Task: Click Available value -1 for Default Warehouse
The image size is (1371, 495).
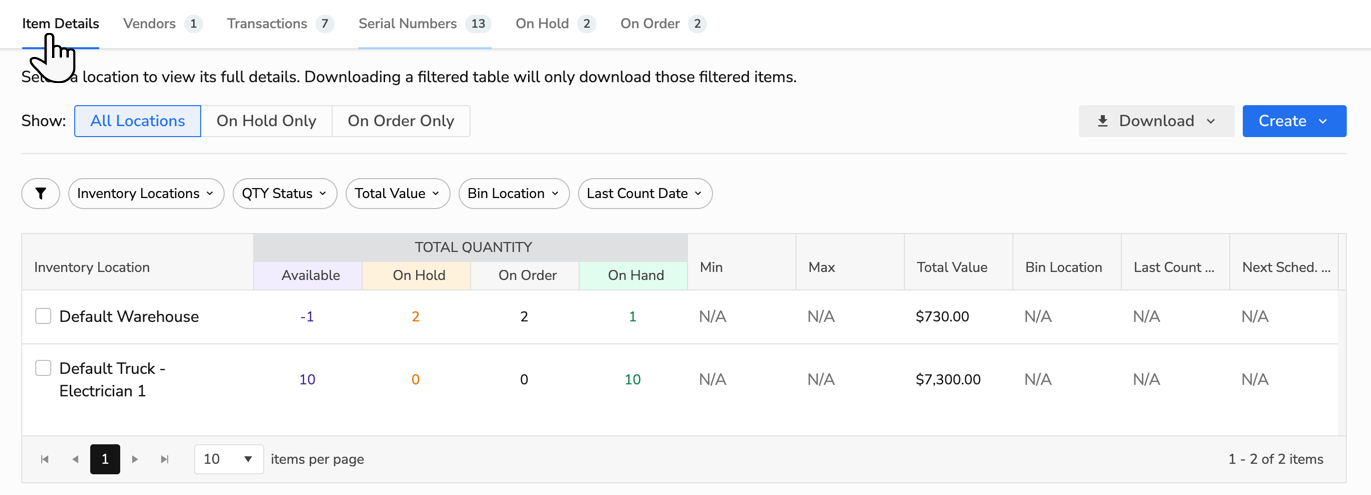Action: pyautogui.click(x=307, y=316)
